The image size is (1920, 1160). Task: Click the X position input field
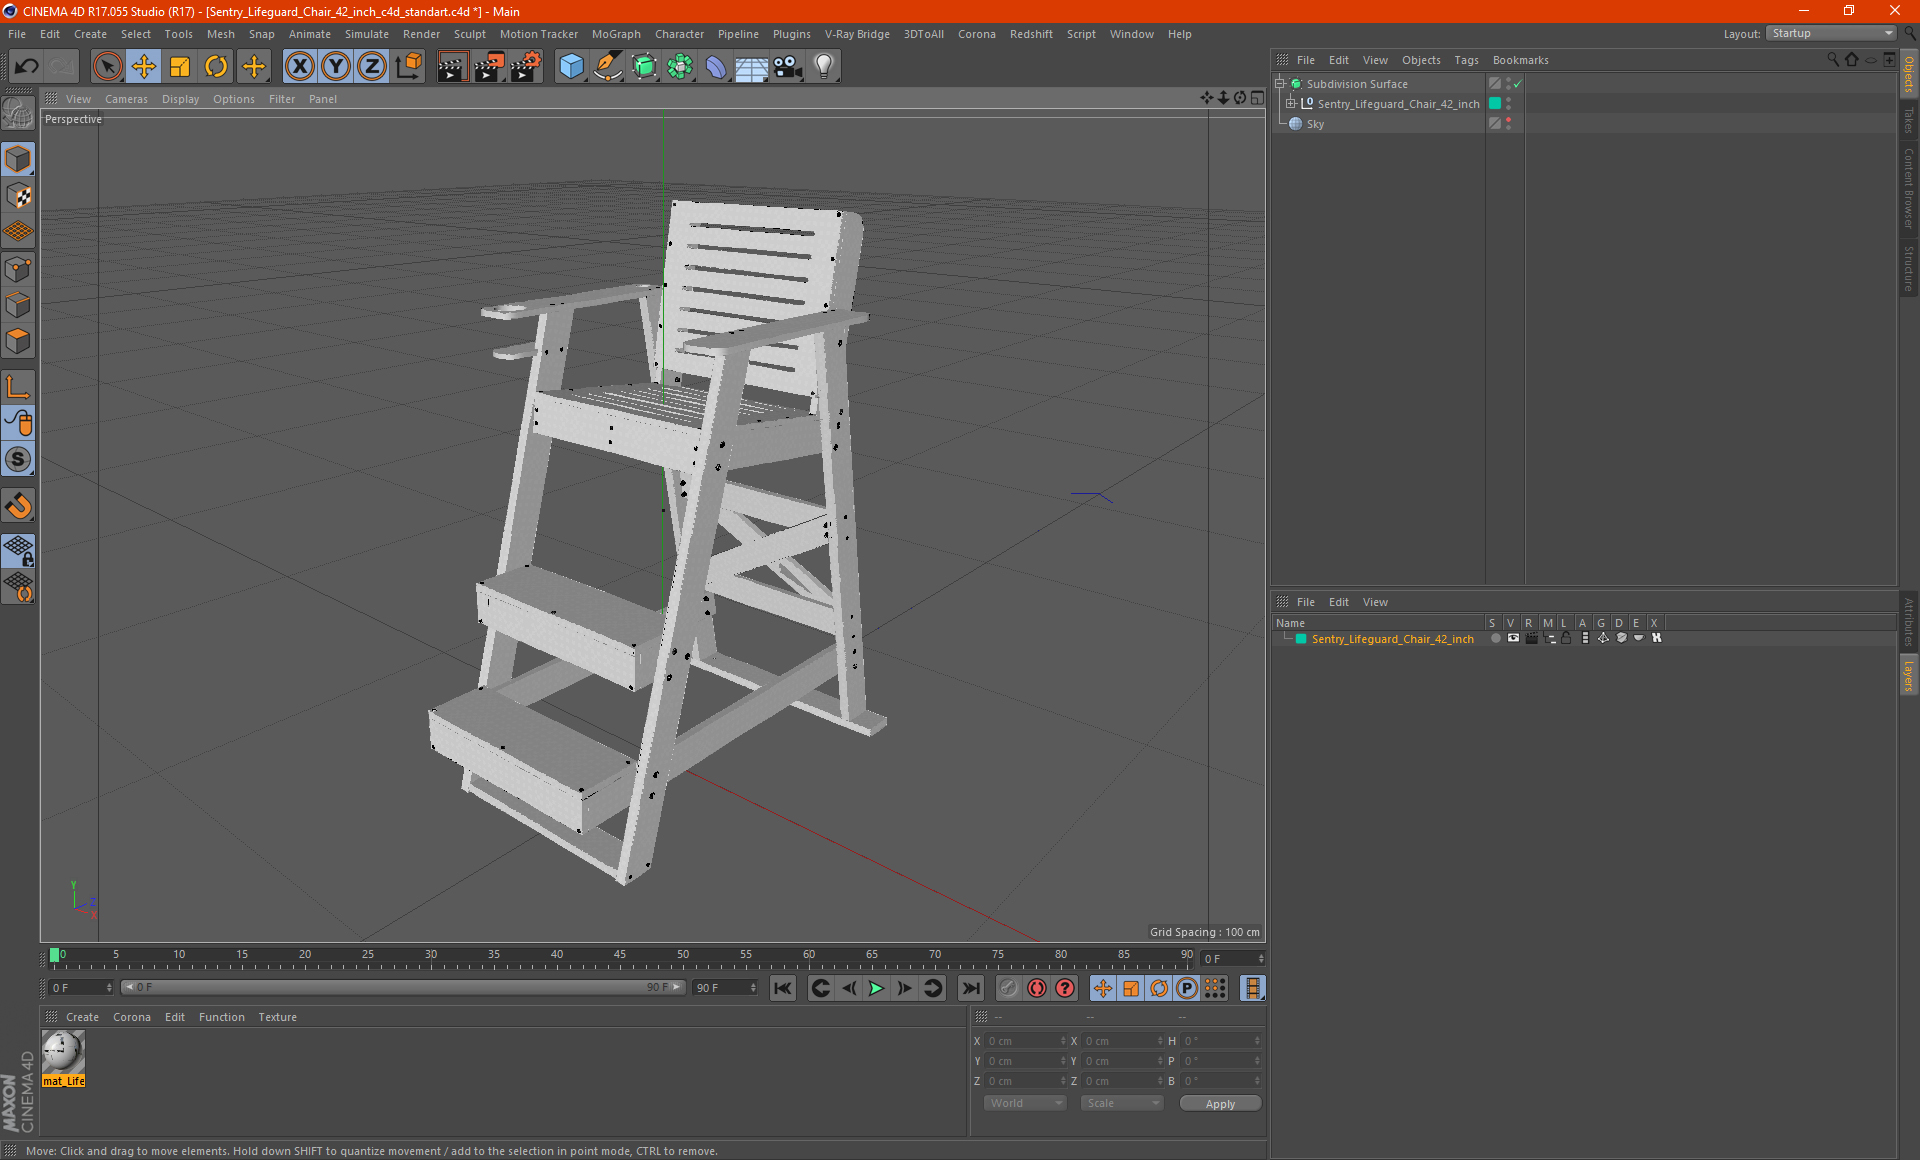1026,1041
